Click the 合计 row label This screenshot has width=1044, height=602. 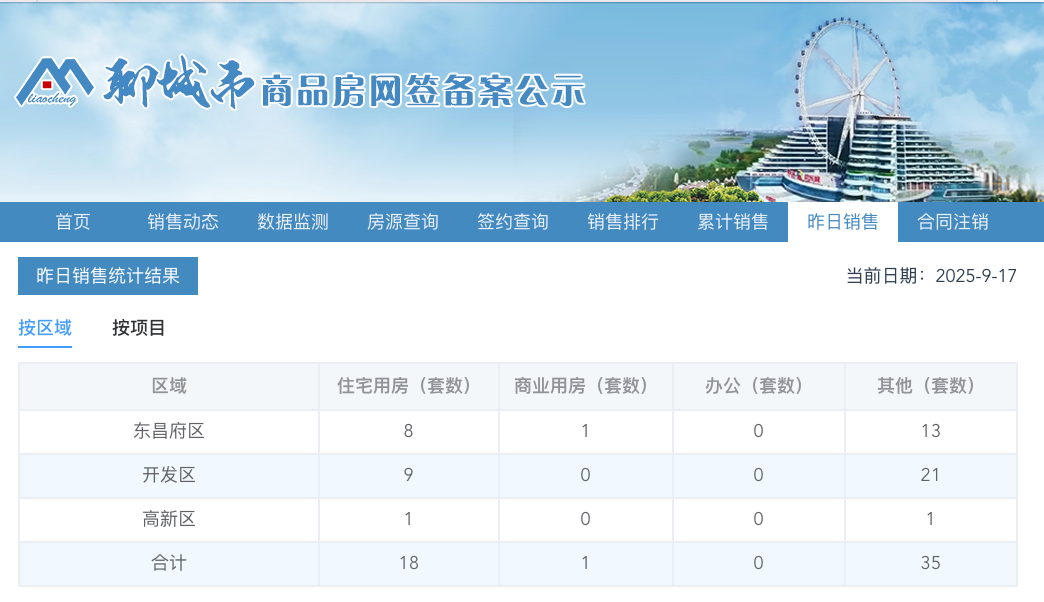[168, 563]
